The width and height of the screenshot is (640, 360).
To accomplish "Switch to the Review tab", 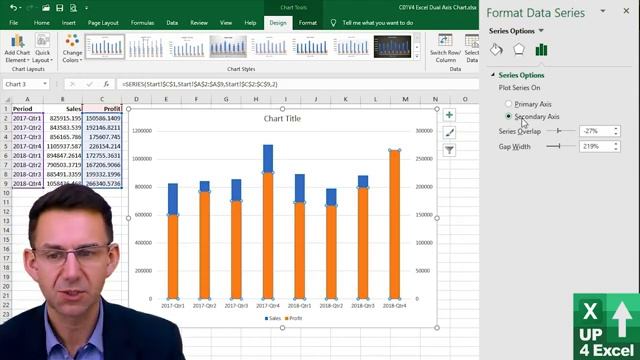I will tap(199, 23).
